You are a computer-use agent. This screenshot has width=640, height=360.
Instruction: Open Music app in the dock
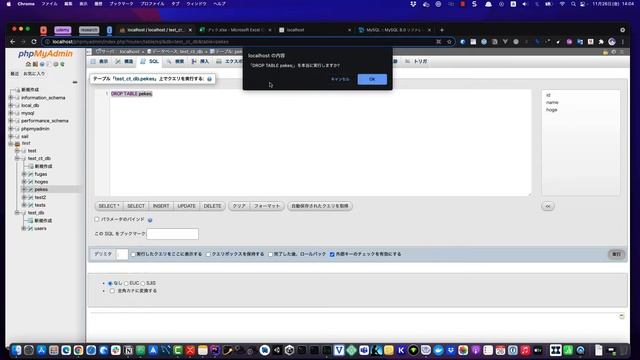(525, 350)
